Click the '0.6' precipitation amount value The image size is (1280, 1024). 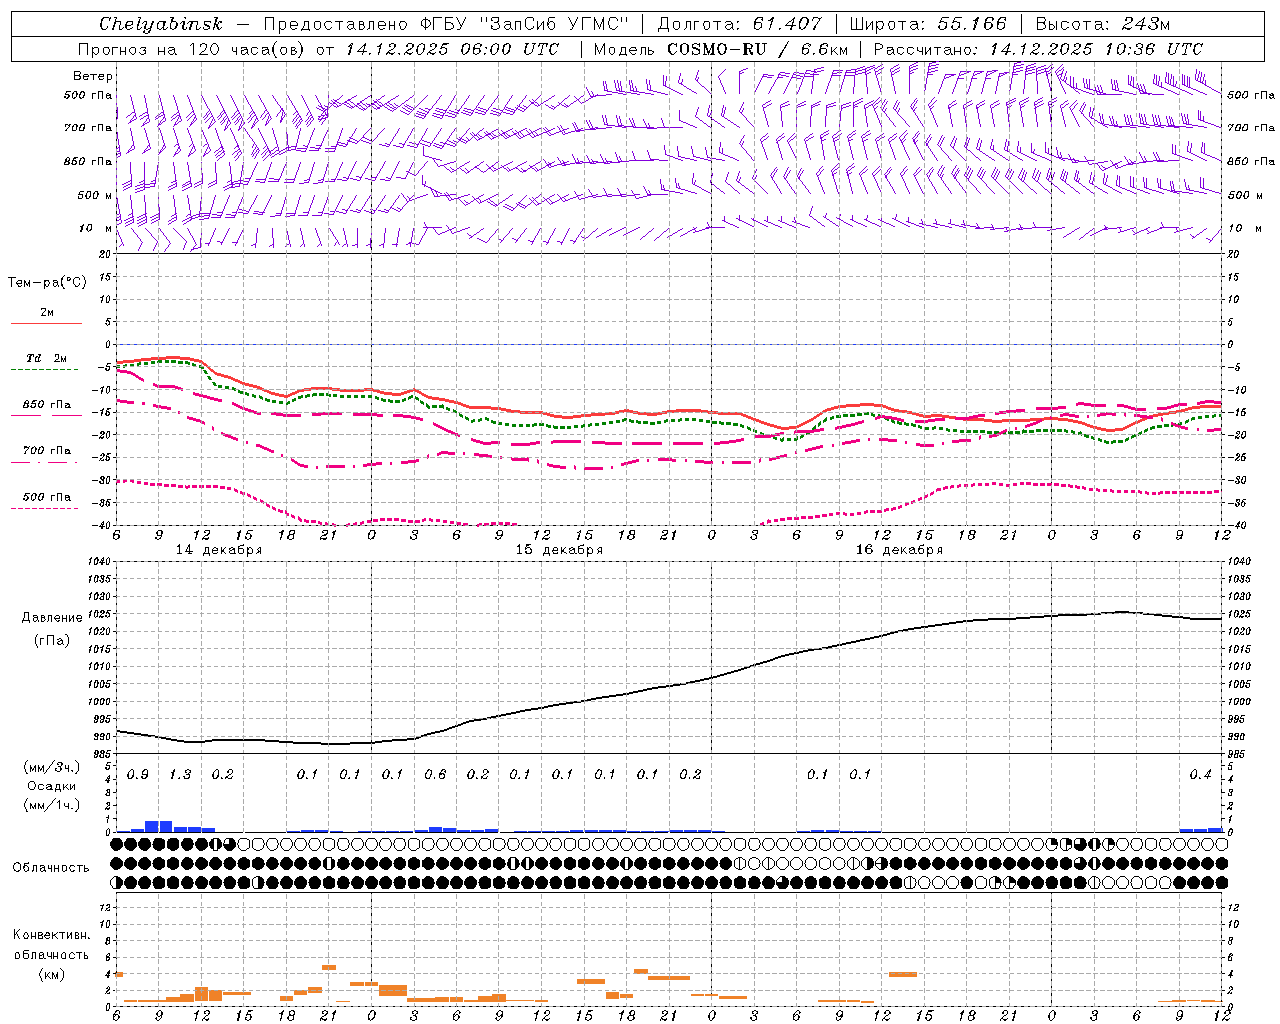[435, 775]
